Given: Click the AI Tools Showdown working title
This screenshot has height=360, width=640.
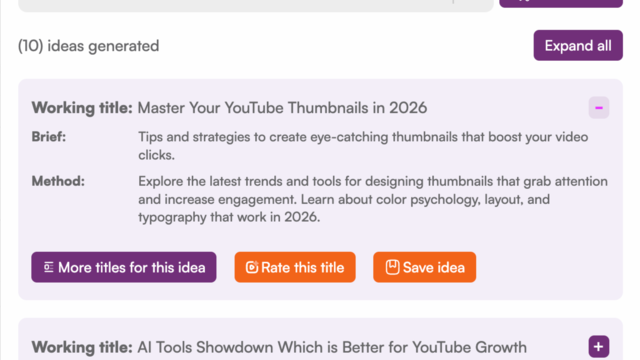Looking at the screenshot, I should click(x=332, y=347).
